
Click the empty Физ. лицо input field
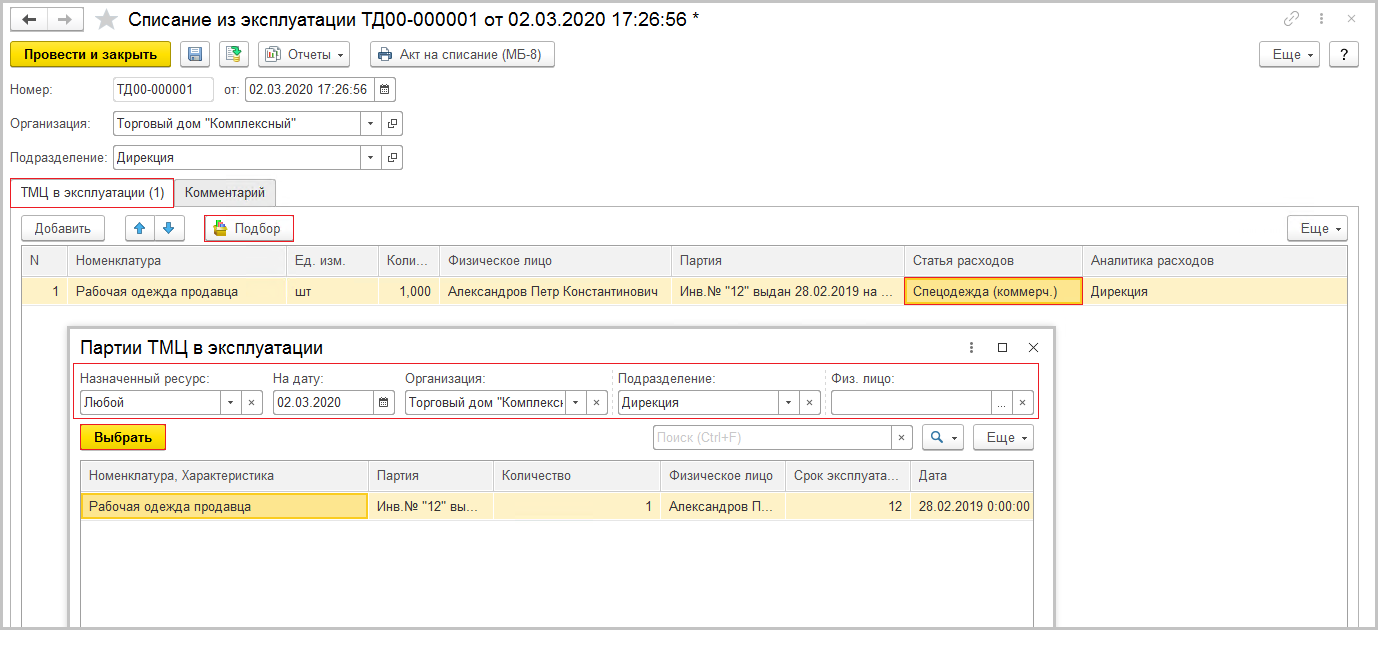(911, 402)
